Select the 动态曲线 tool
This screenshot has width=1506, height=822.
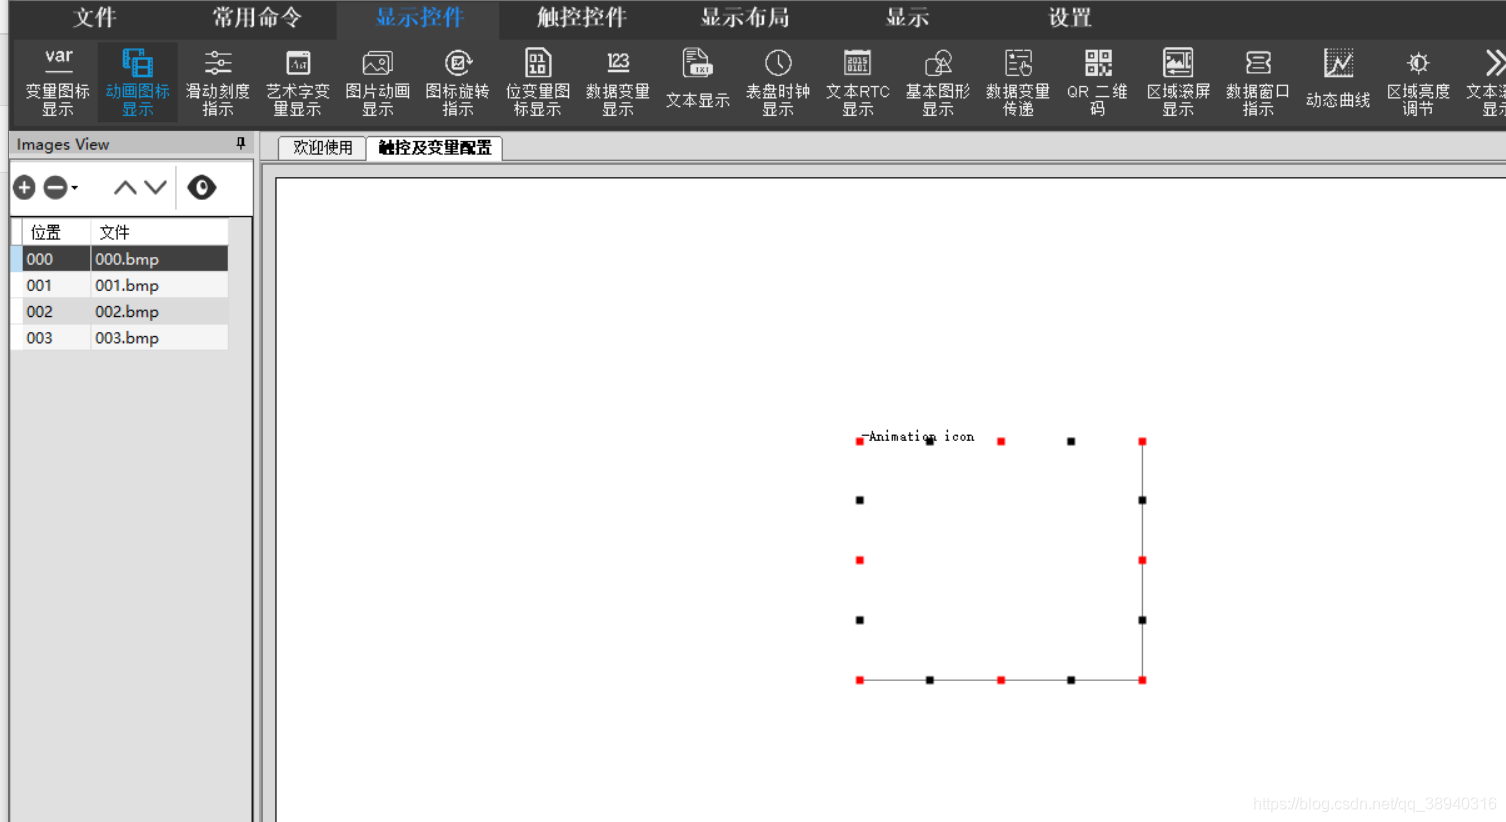[1338, 80]
